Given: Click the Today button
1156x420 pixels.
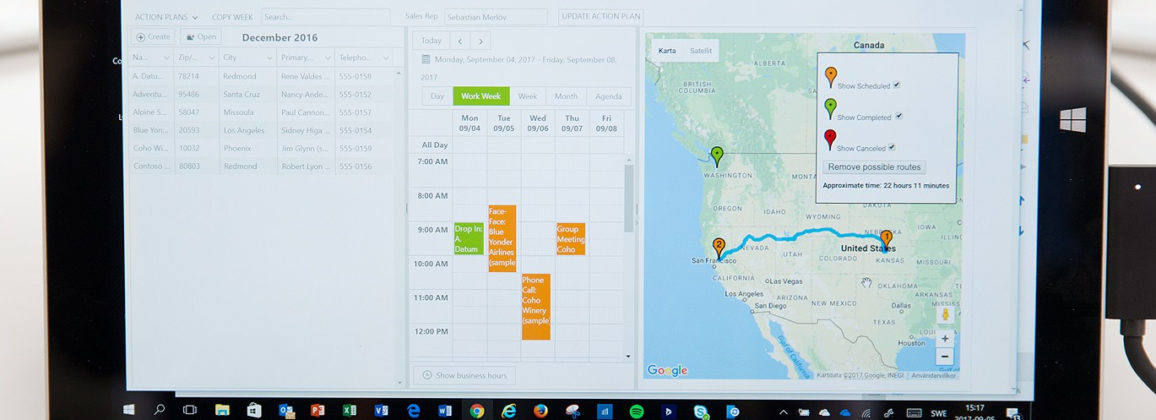Looking at the screenshot, I should coord(431,41).
